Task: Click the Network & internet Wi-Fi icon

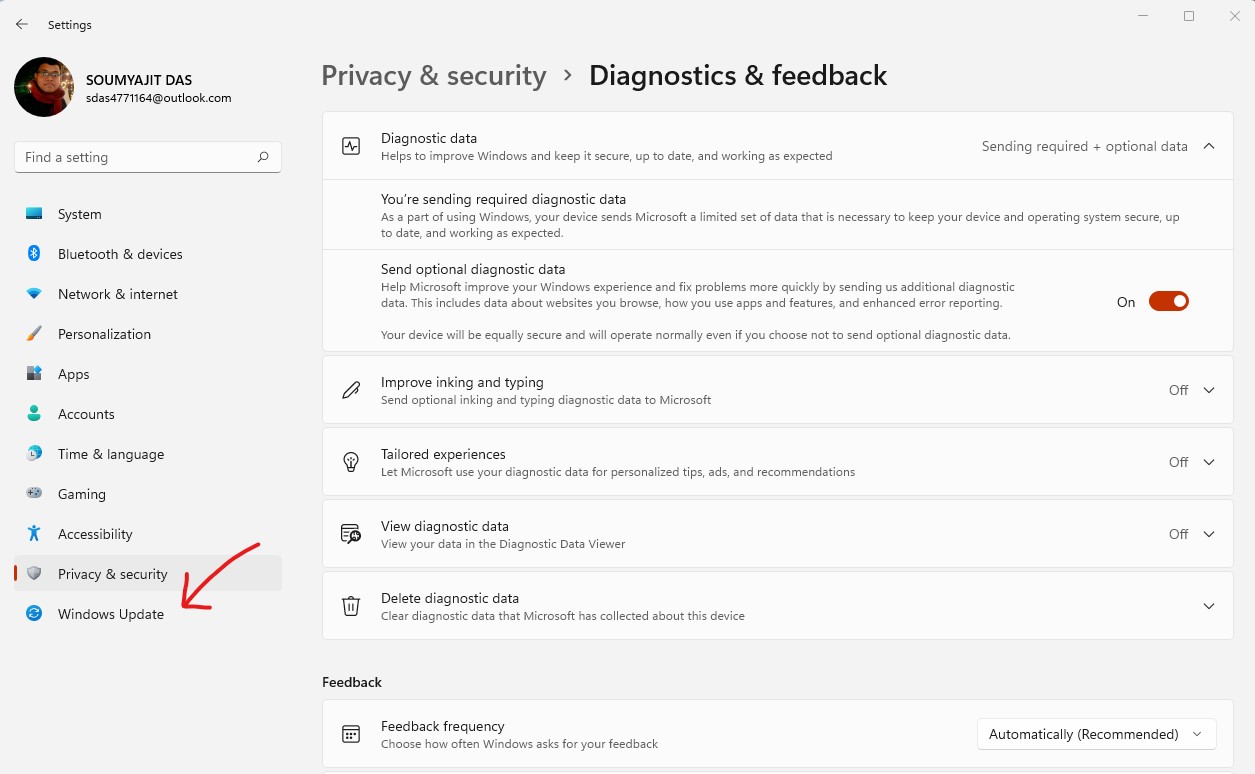Action: [x=34, y=294]
